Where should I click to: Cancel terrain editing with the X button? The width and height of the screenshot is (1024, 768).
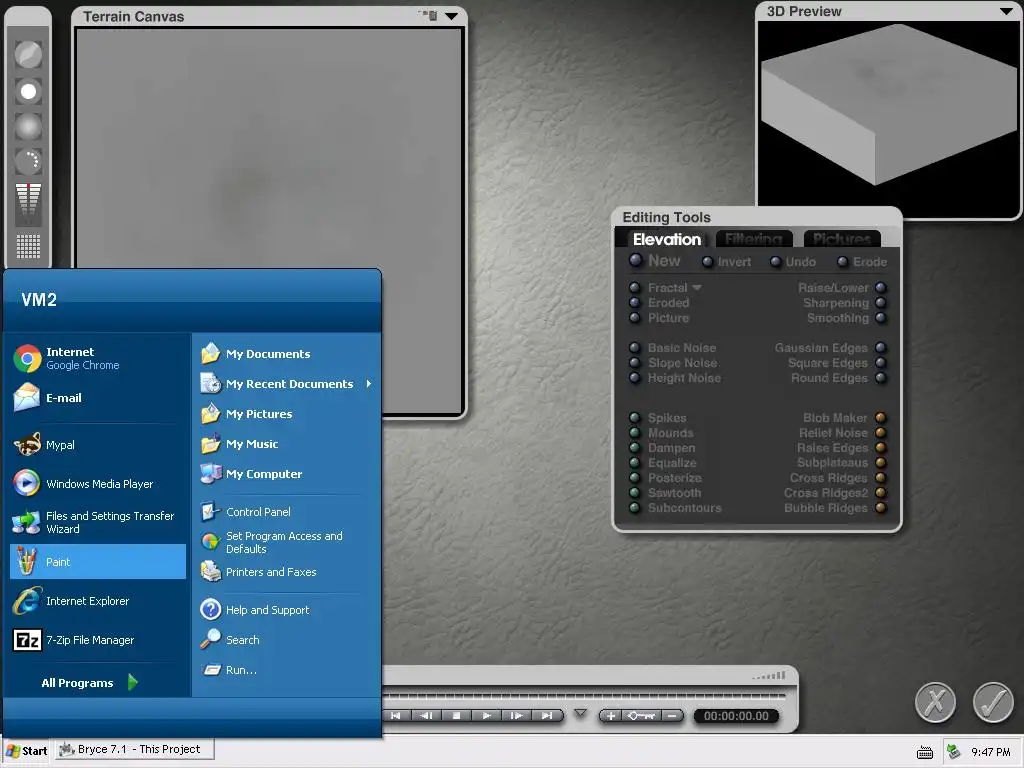(935, 703)
